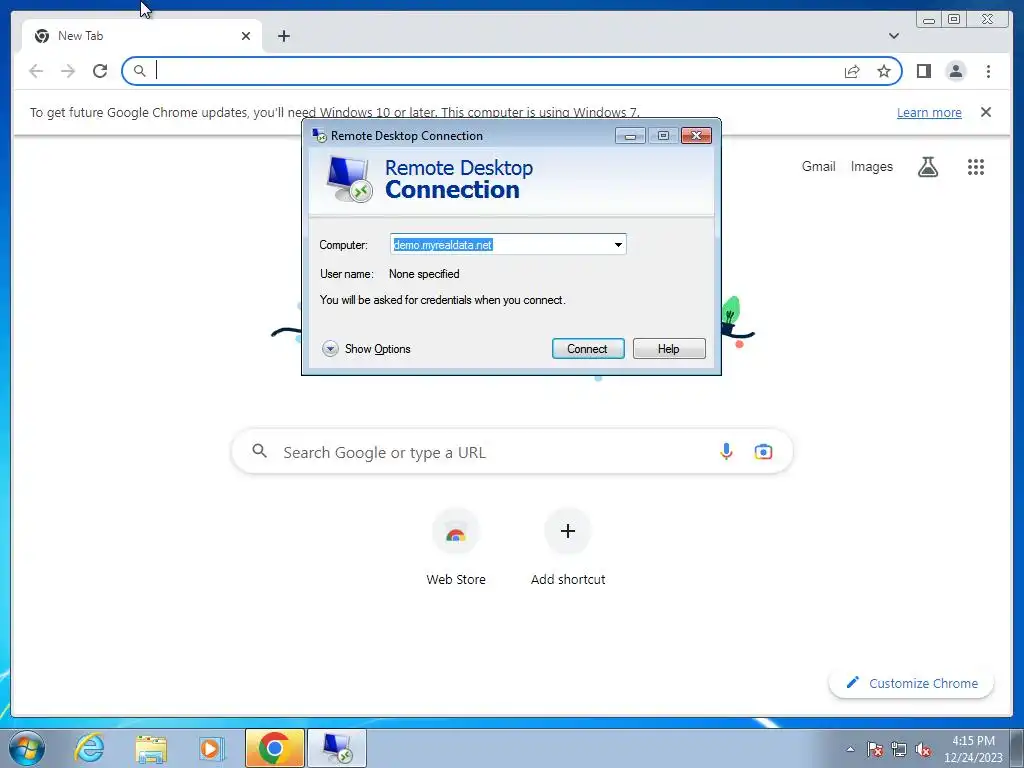Reload the page with the refresh icon
This screenshot has width=1024, height=768.
pyautogui.click(x=100, y=71)
